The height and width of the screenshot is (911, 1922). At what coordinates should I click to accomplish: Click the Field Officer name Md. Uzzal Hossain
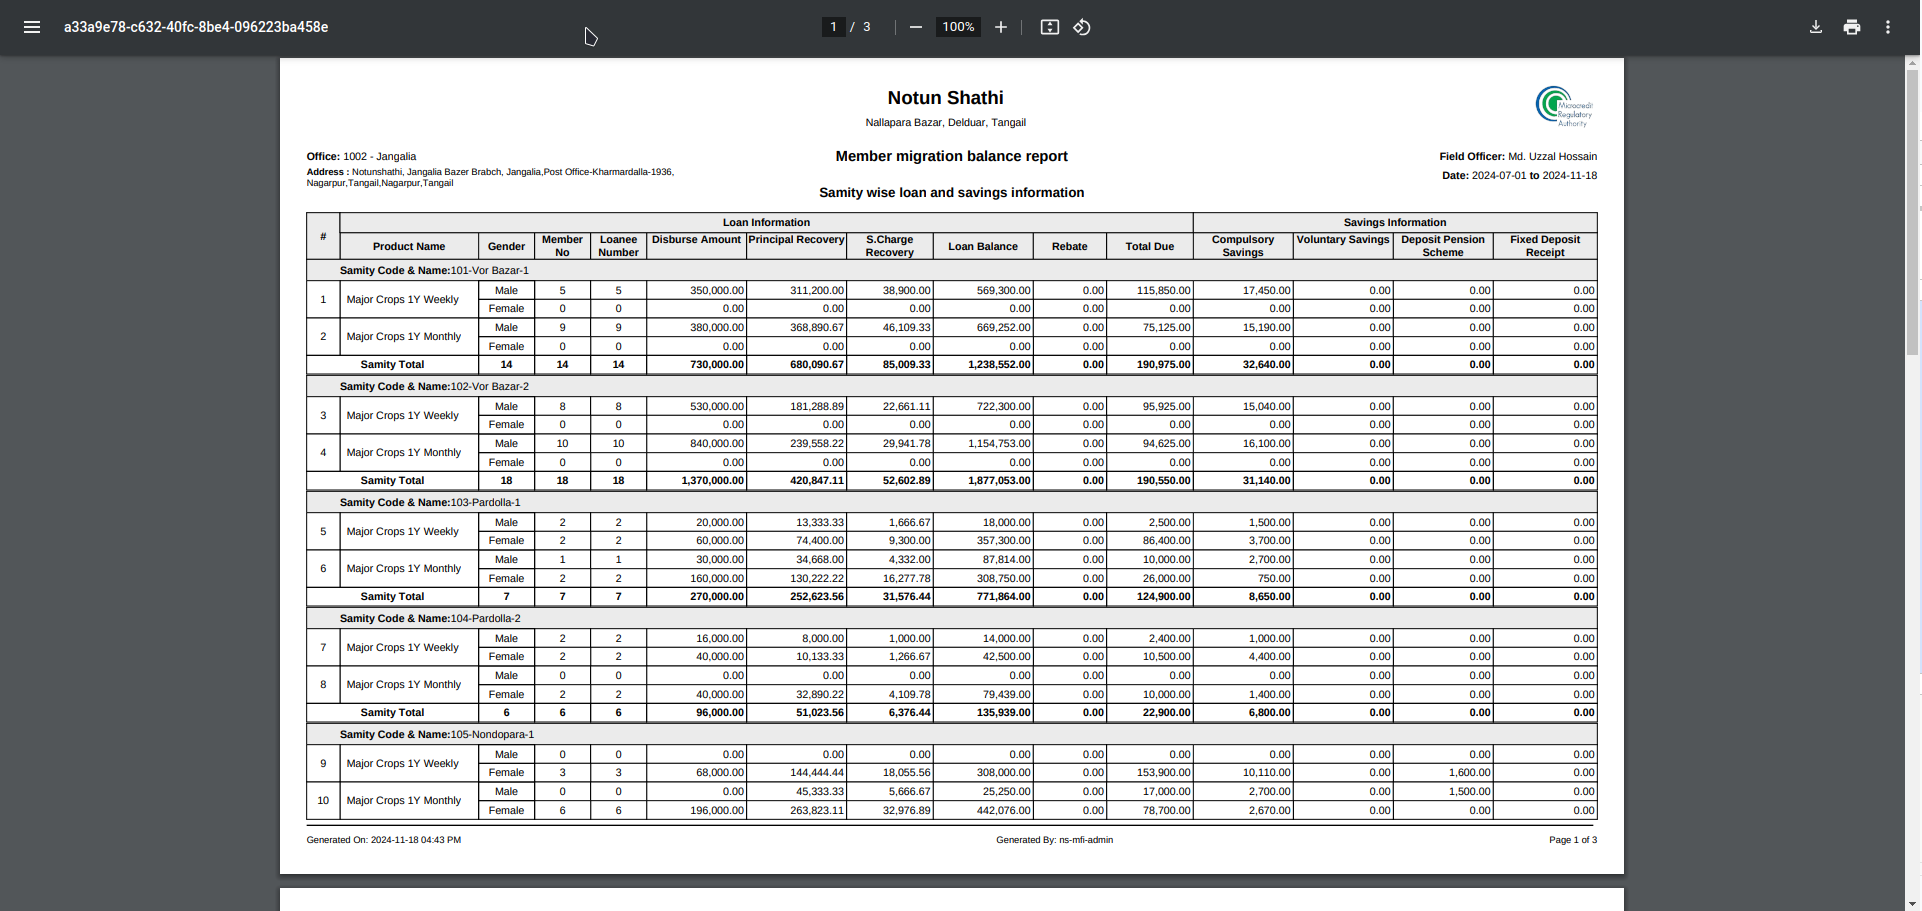pyautogui.click(x=1552, y=156)
